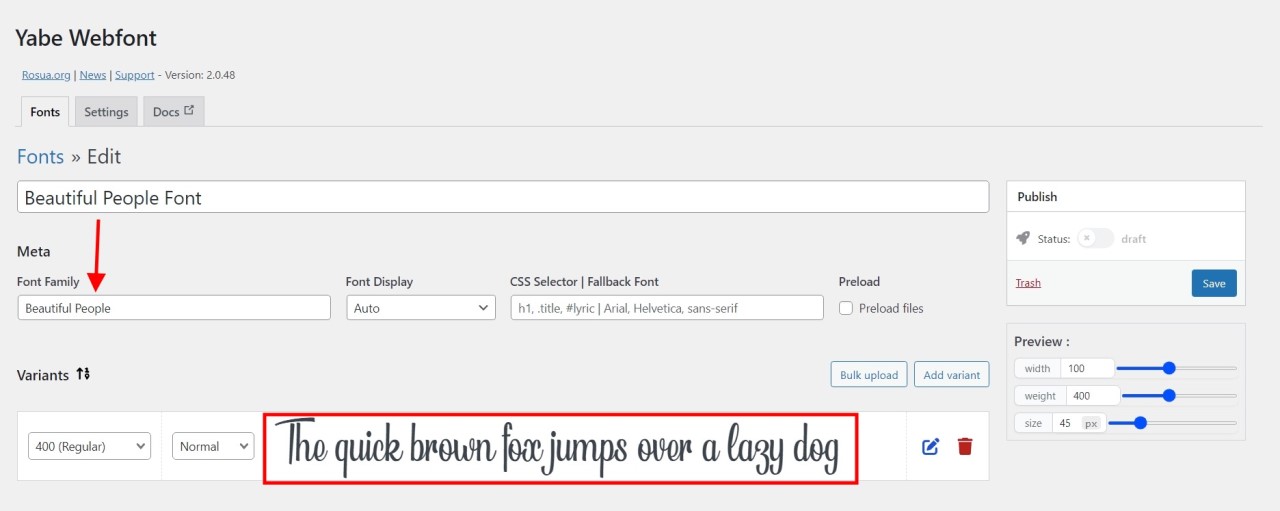The height and width of the screenshot is (511, 1280).
Task: Click the Trash link in Publish box
Action: coord(1028,283)
